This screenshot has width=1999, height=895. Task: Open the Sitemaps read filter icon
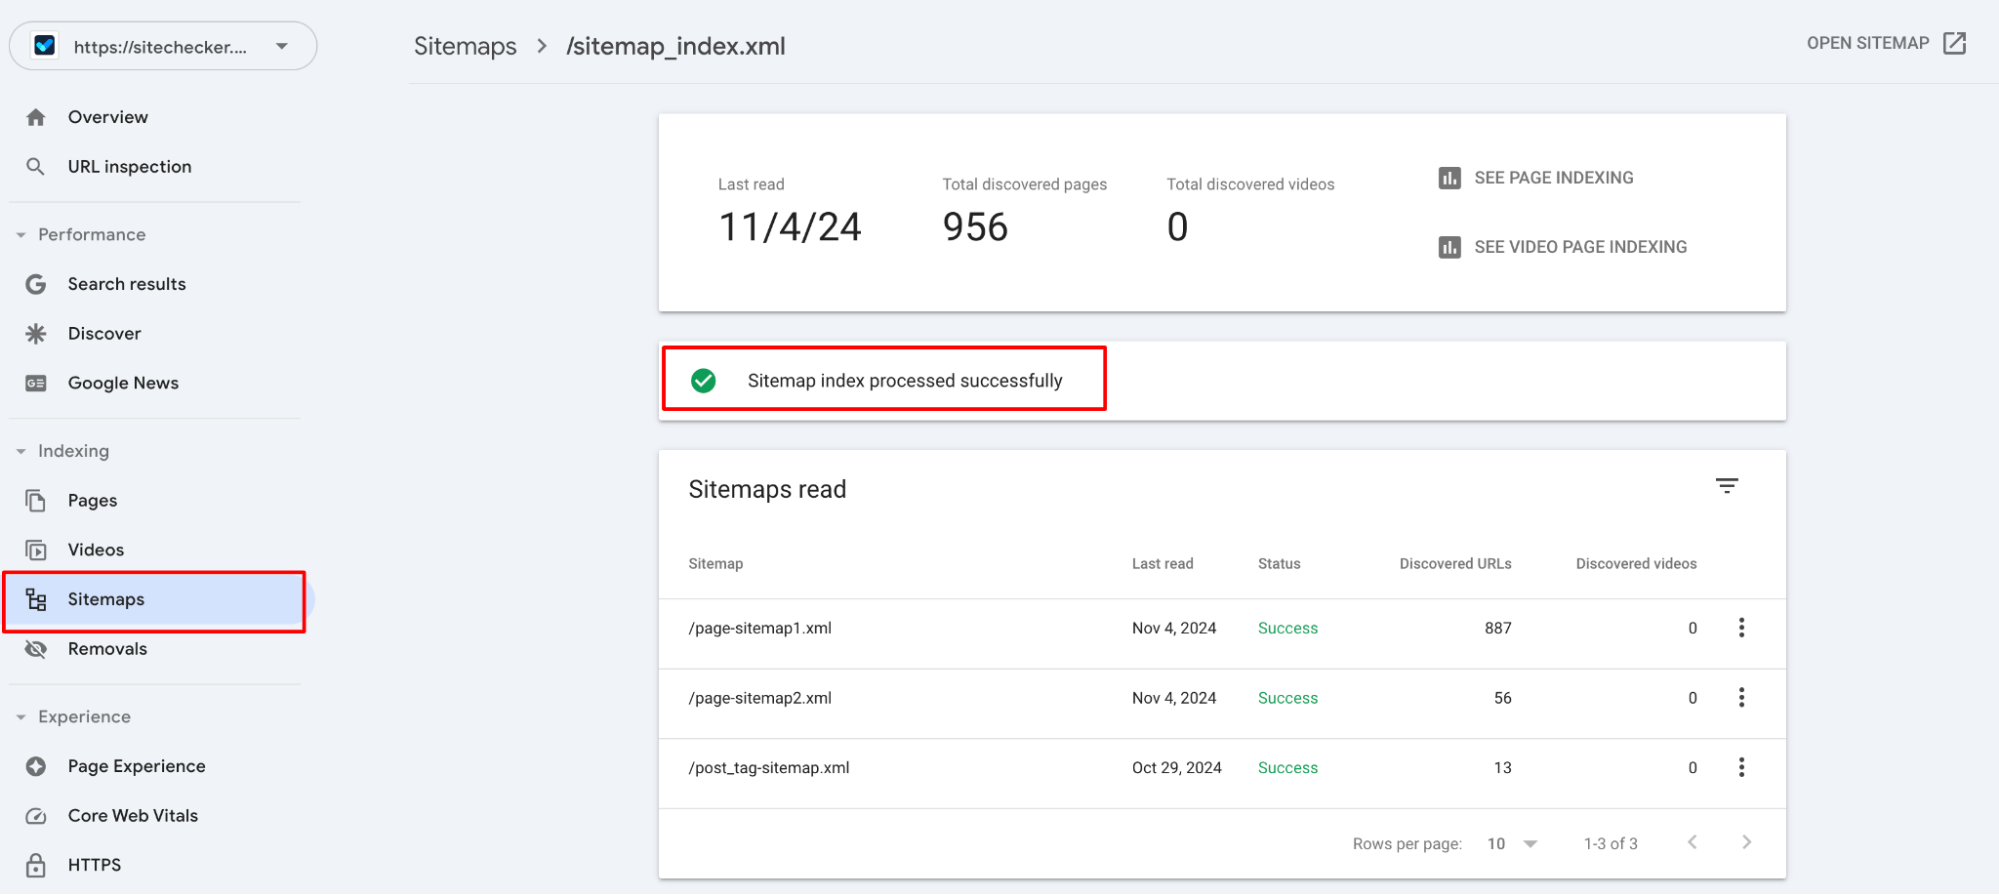coord(1727,486)
